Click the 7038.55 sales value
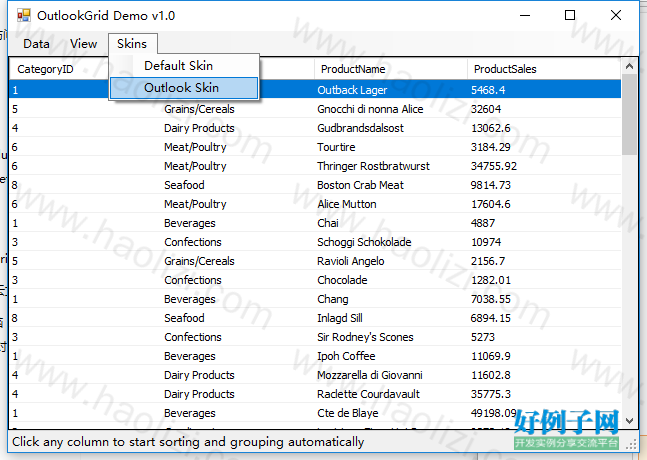 pyautogui.click(x=491, y=299)
